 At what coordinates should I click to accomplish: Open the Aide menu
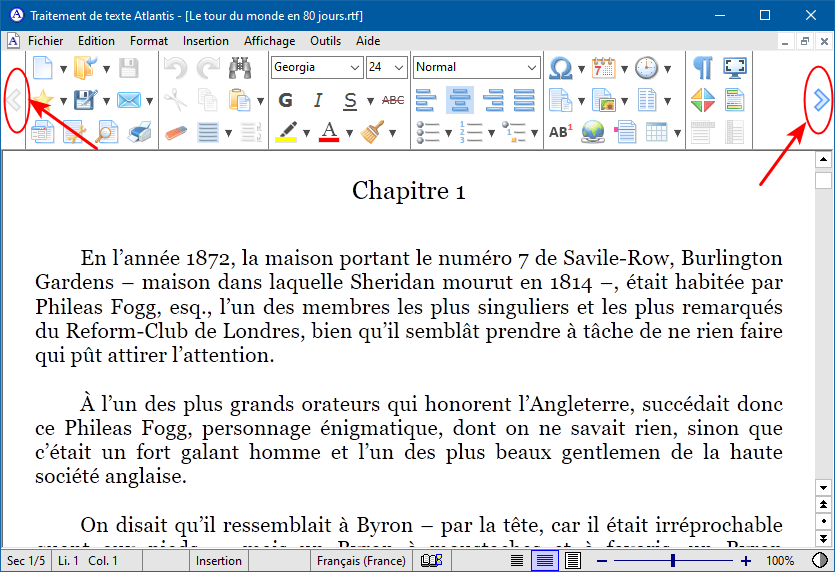point(368,41)
